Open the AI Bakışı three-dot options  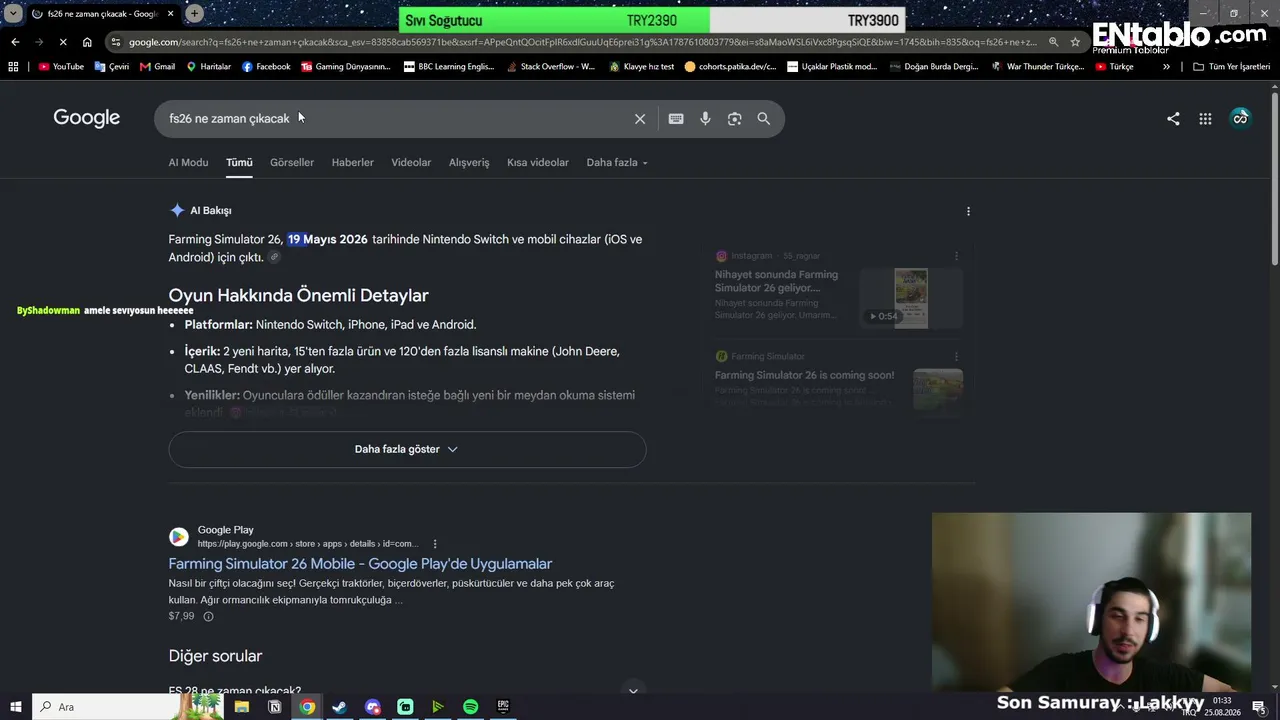tap(968, 211)
